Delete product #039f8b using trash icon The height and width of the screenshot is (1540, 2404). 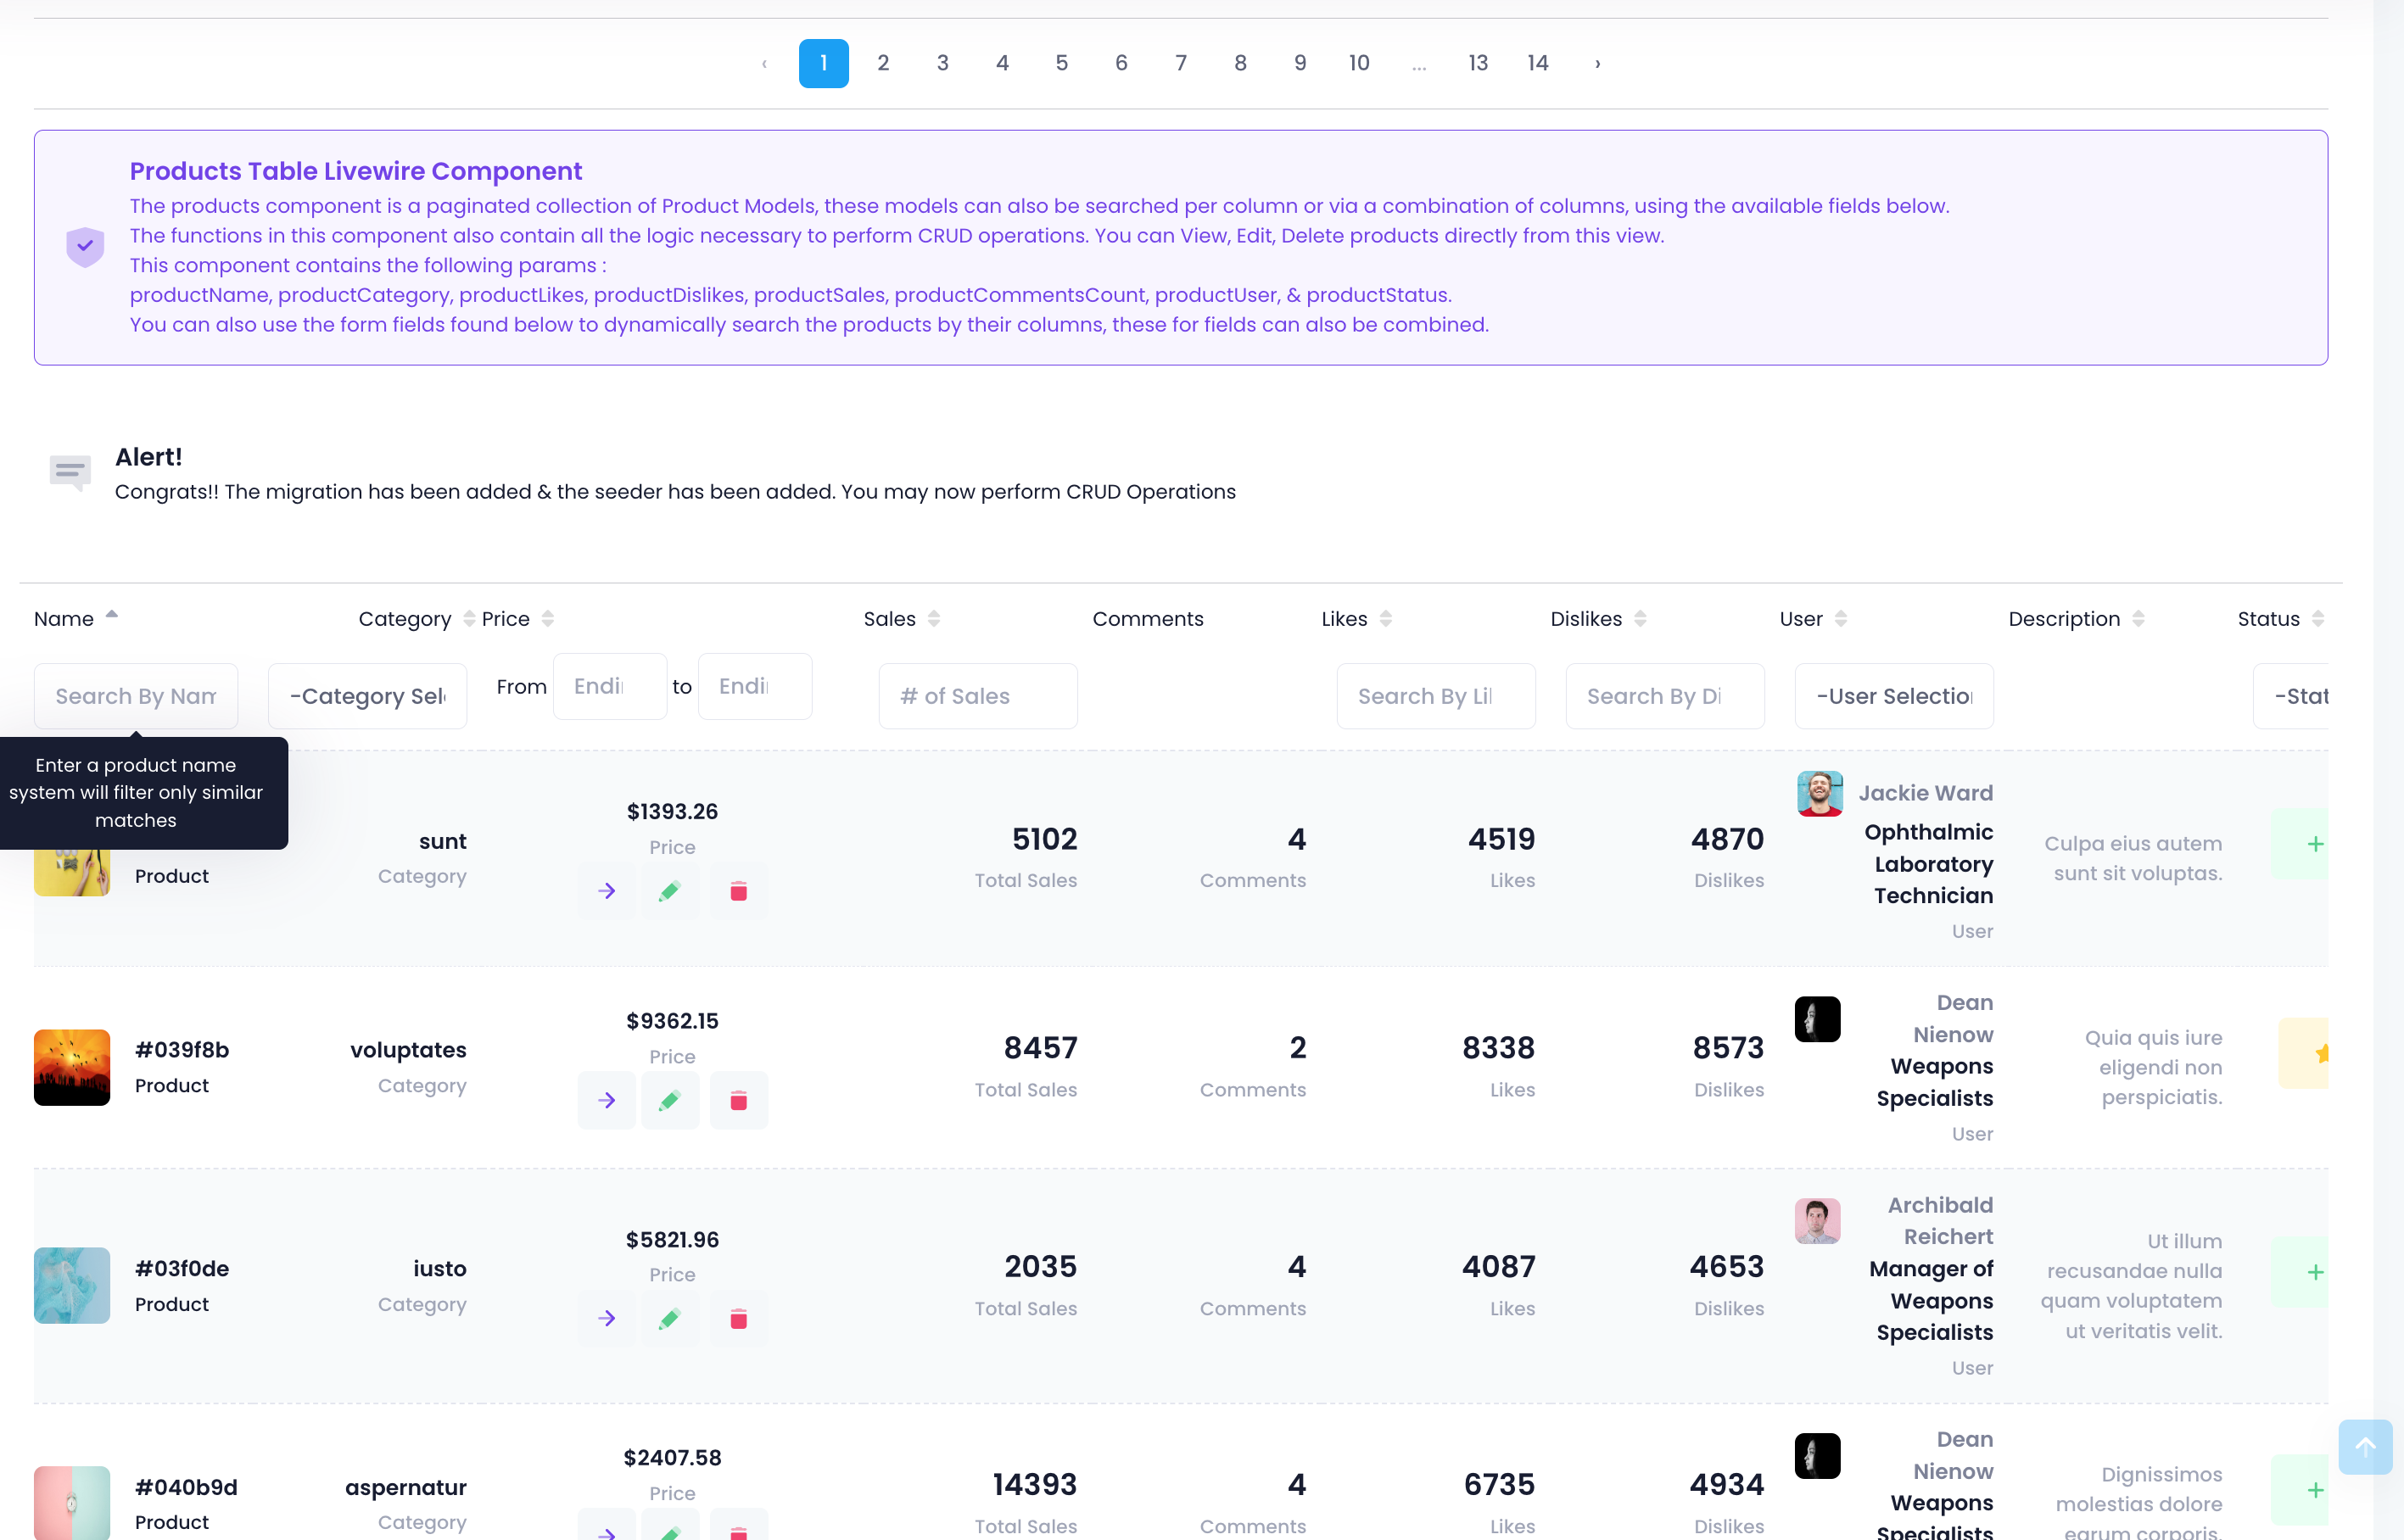point(739,1100)
